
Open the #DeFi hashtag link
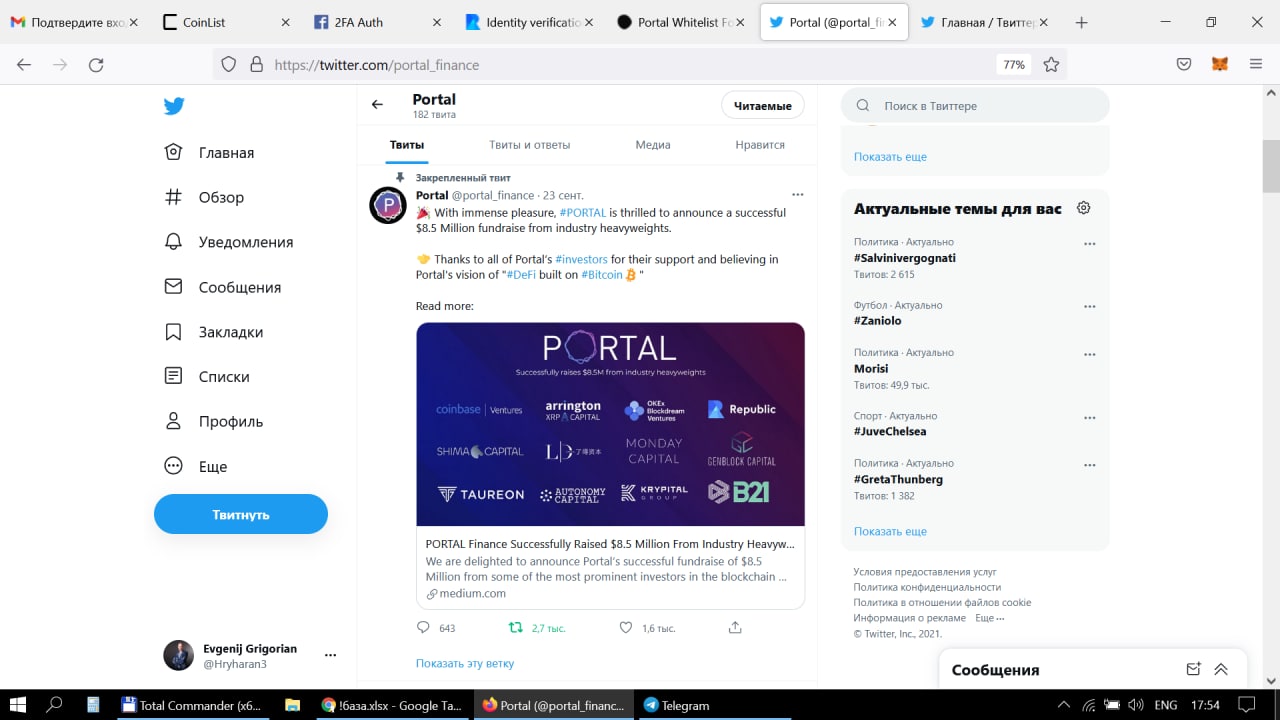coord(520,274)
